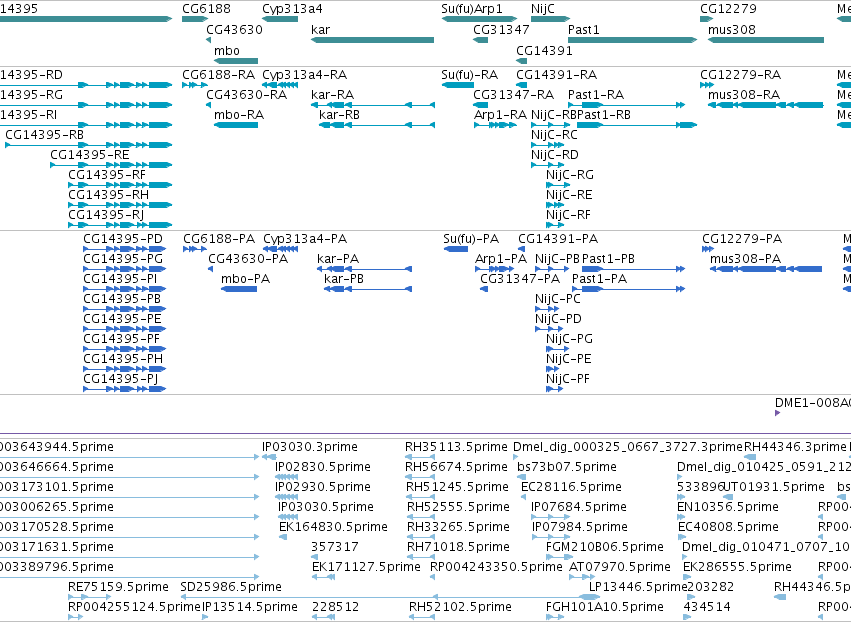
Task: Select the NijC-RG transcript label
Action: (x=570, y=175)
